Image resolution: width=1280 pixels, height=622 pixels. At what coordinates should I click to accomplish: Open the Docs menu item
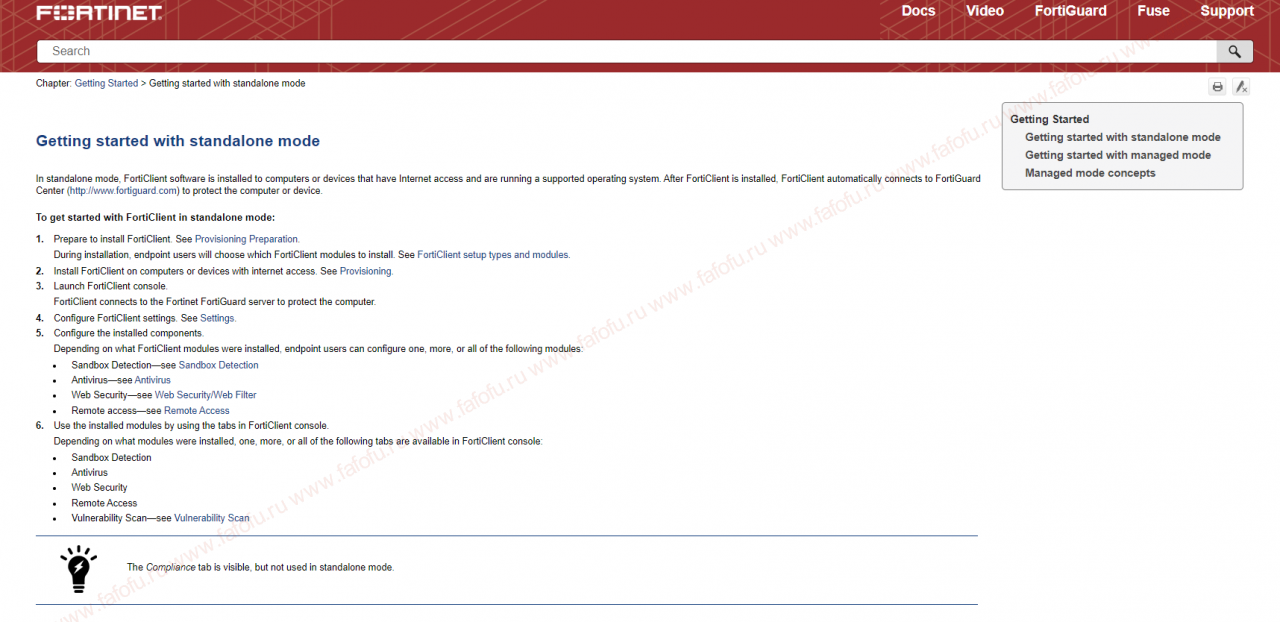918,11
